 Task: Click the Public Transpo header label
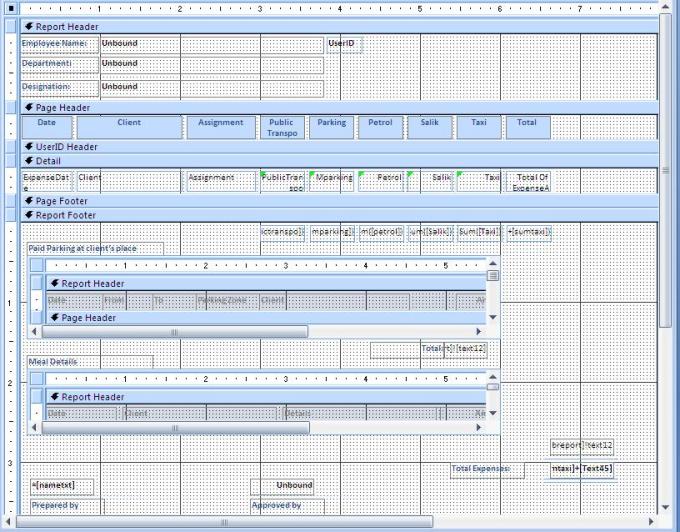pyautogui.click(x=282, y=127)
